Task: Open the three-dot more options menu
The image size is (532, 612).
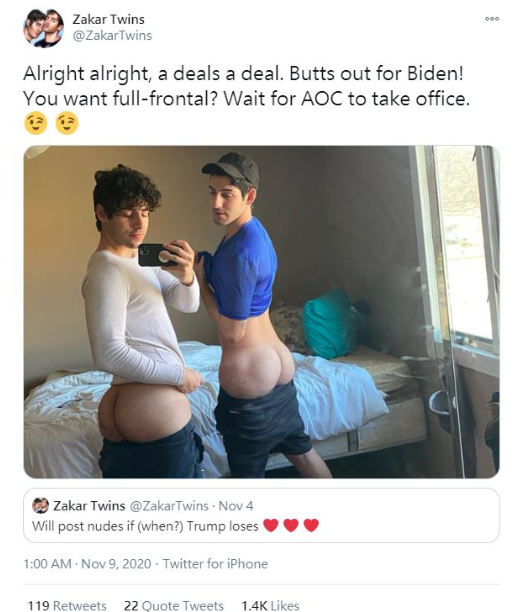Action: [492, 19]
